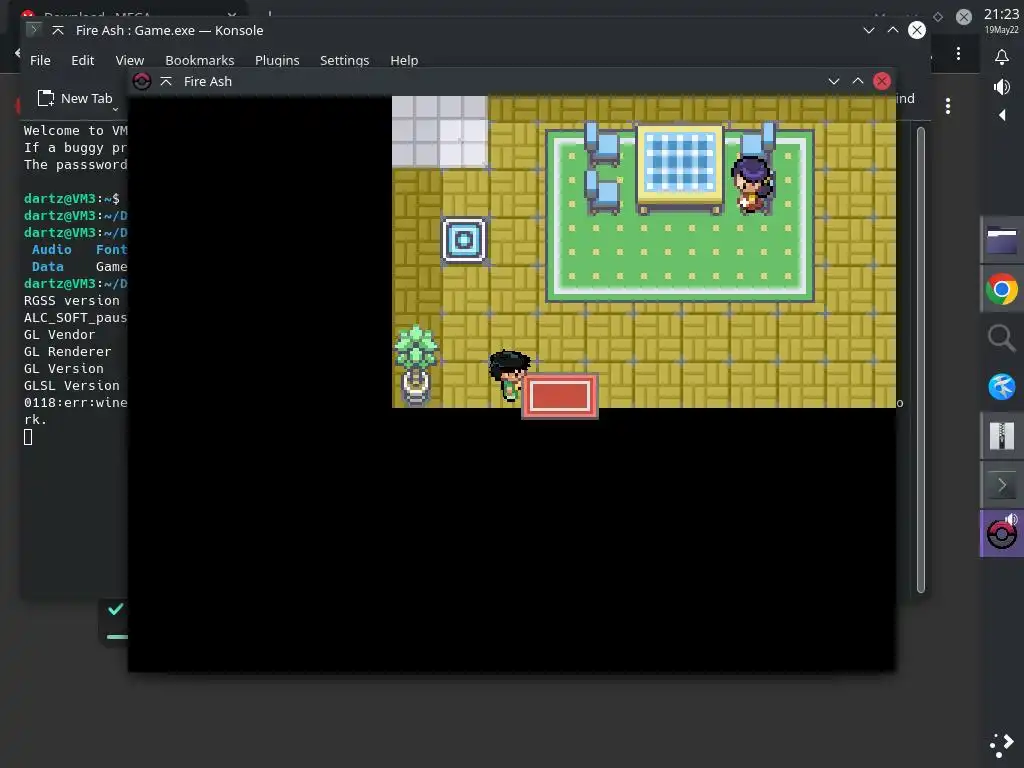Click the New Tab button in Konsole
1024x768 pixels.
pos(74,98)
